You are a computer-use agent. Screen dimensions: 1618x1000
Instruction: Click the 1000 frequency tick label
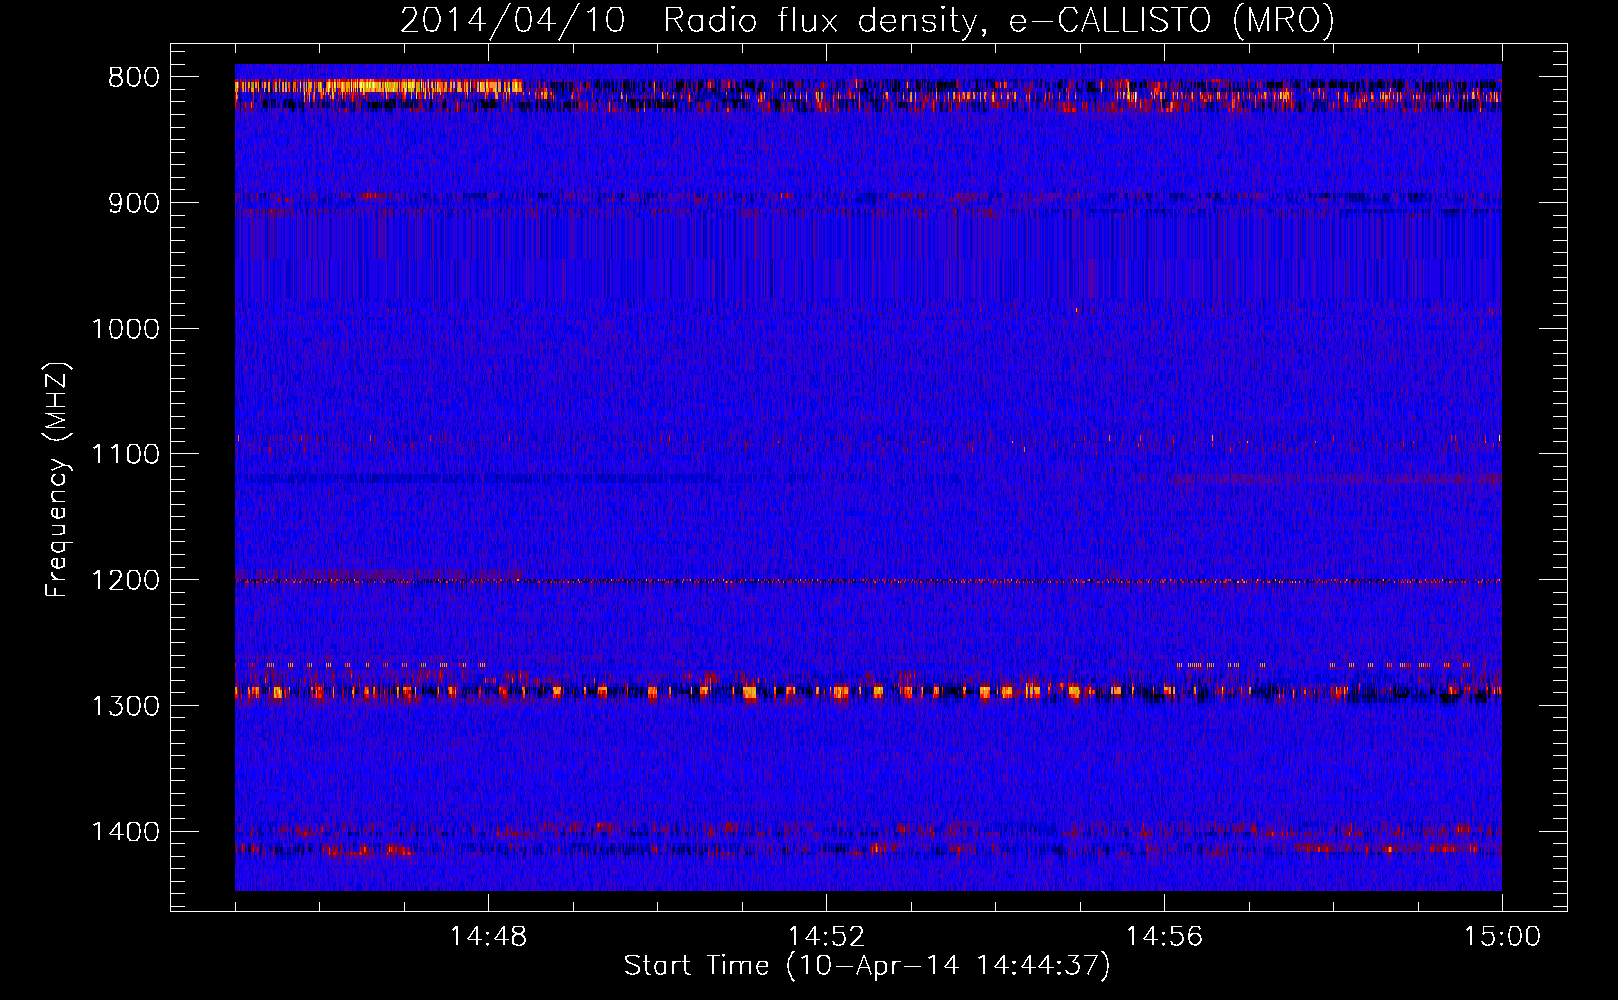(125, 330)
